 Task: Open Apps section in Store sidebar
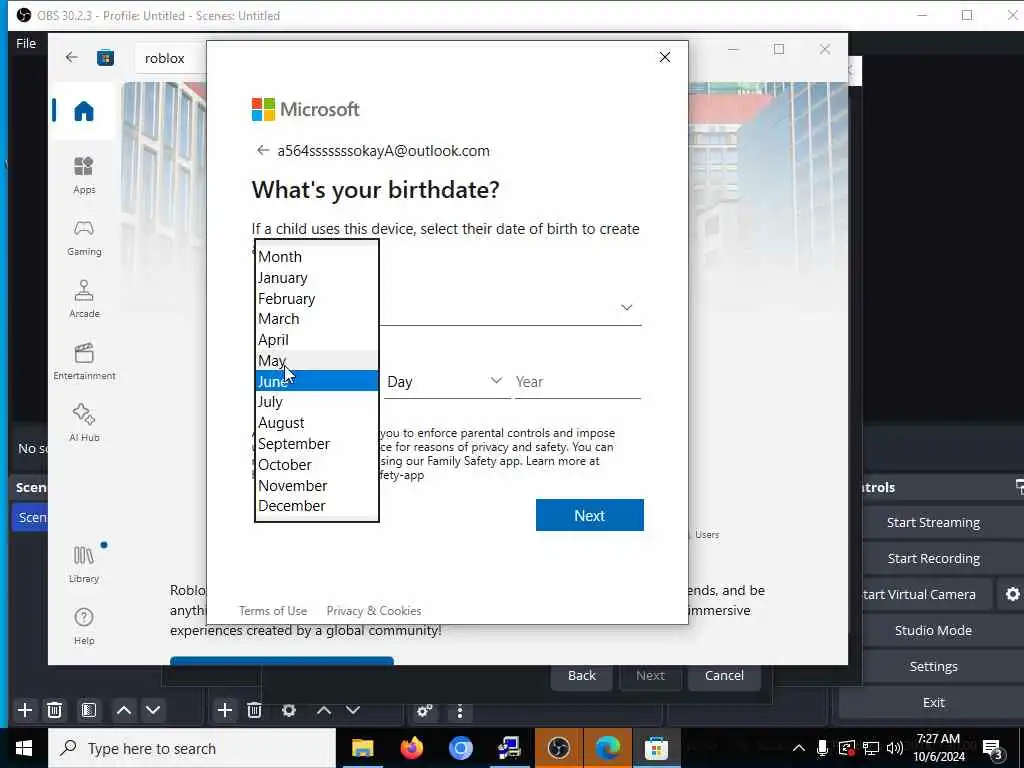coord(84,175)
